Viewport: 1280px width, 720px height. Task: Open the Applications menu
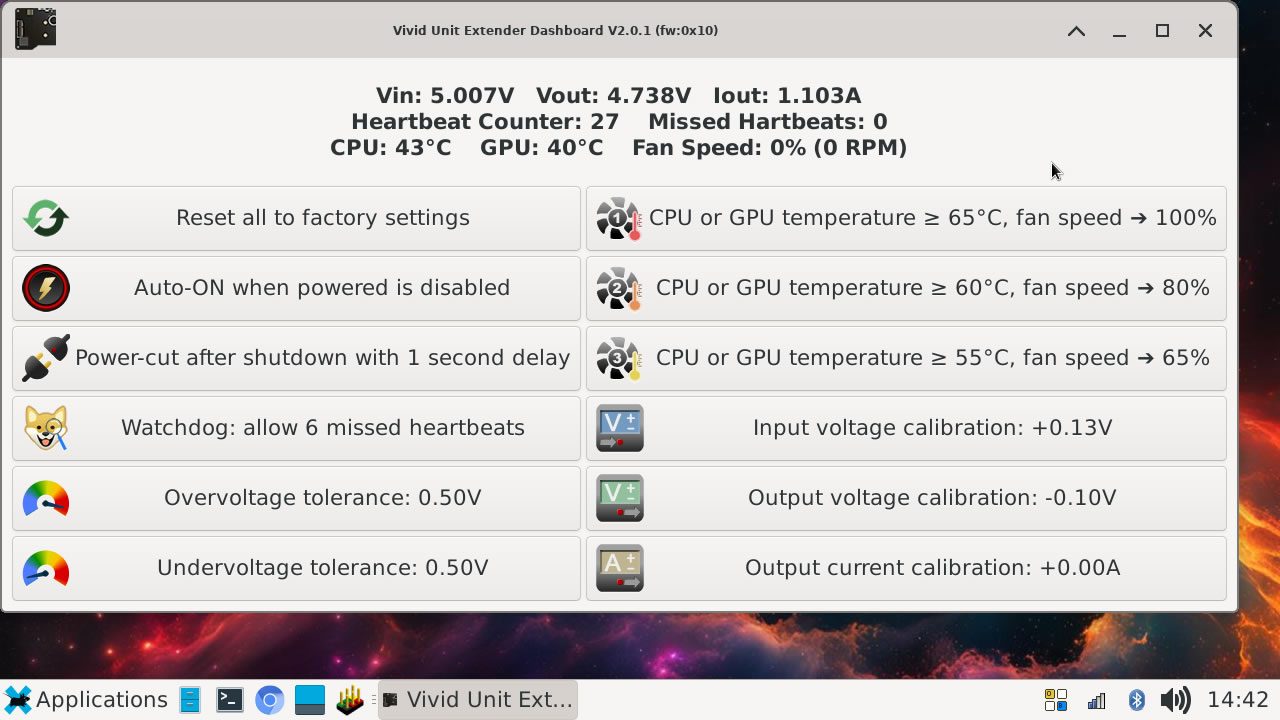[86, 699]
